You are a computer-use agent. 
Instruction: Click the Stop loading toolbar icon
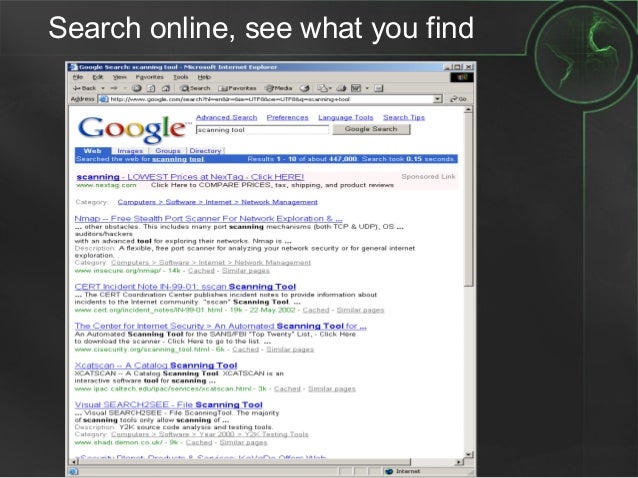pos(137,88)
